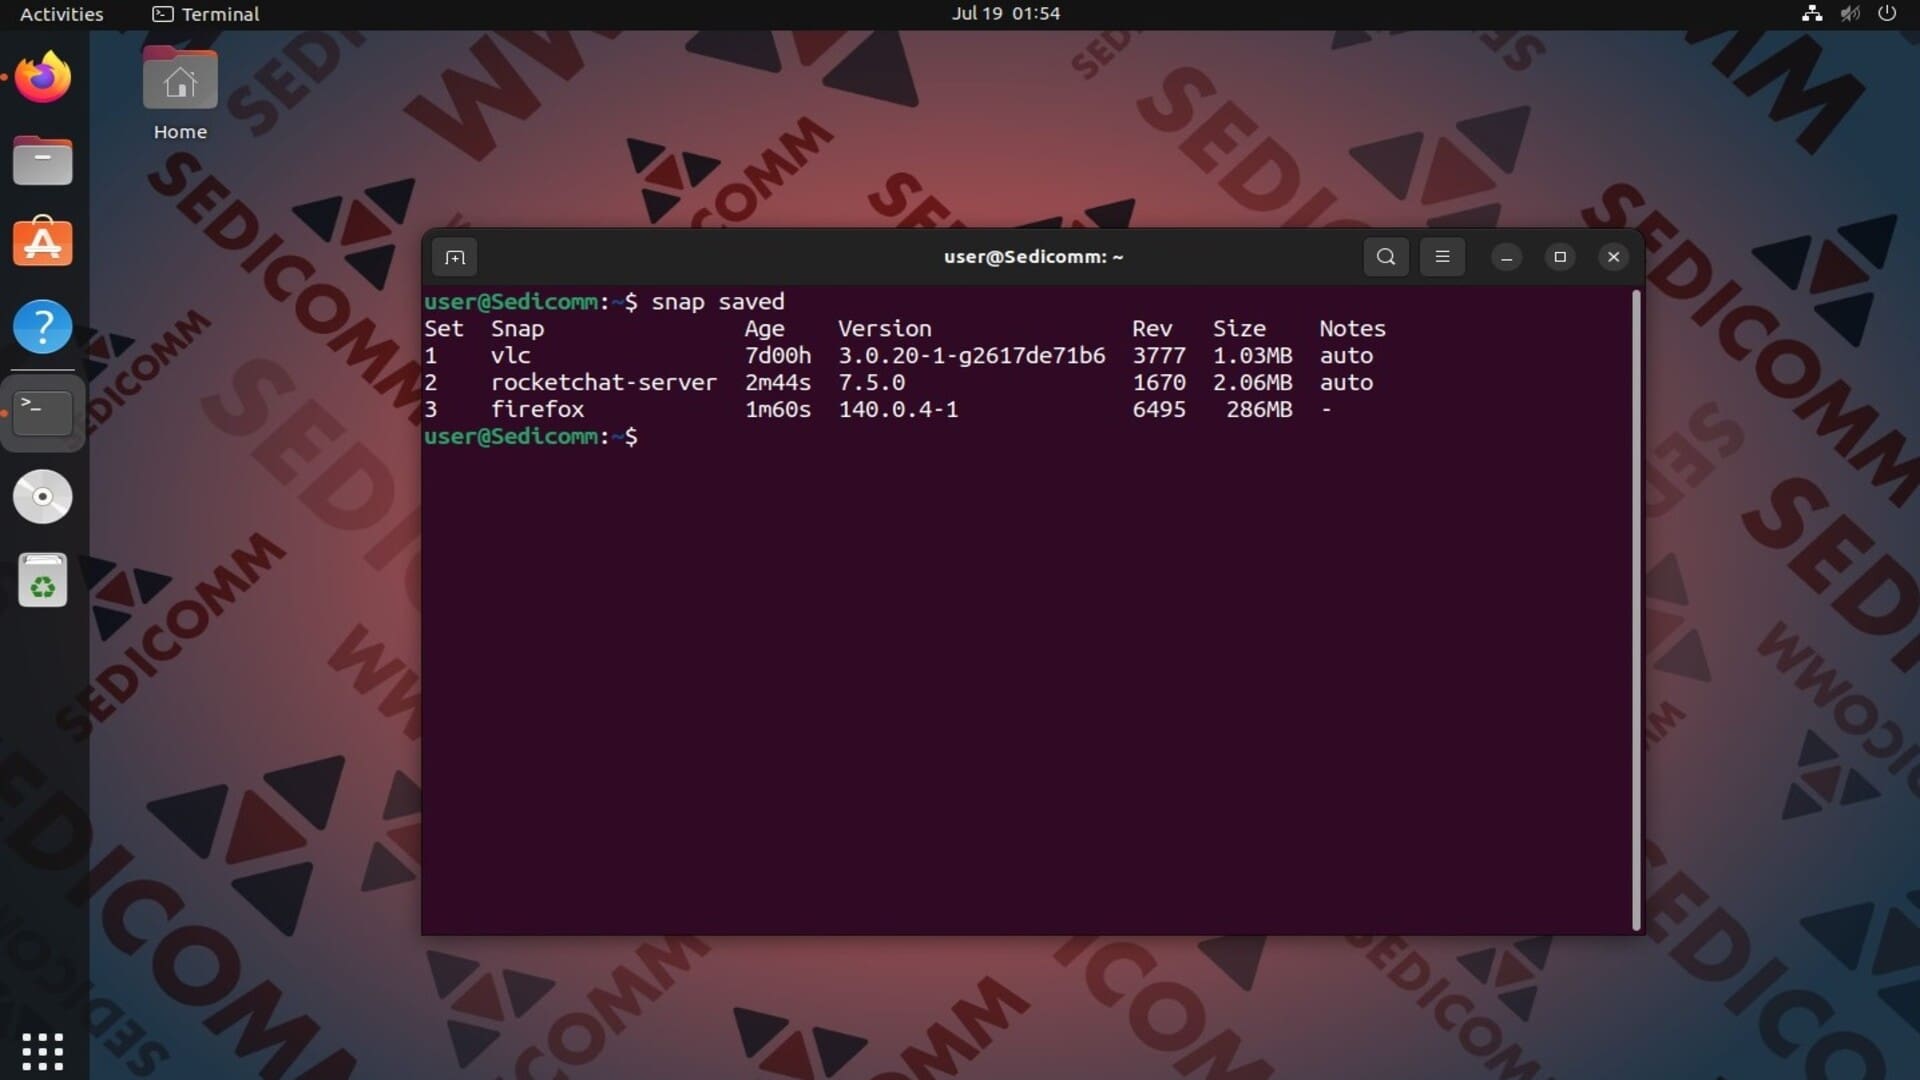
Task: Click size '286MB' value
Action: pos(1259,410)
